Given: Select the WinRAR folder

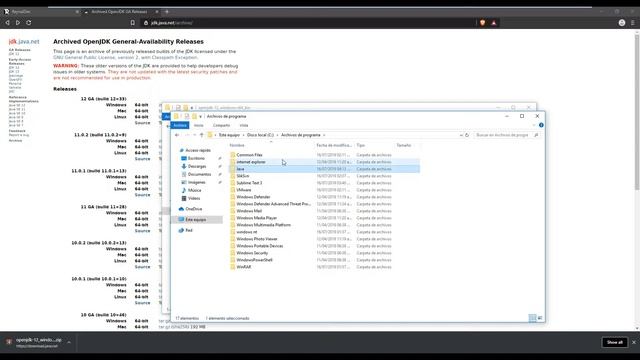Looking at the screenshot, I should [244, 267].
